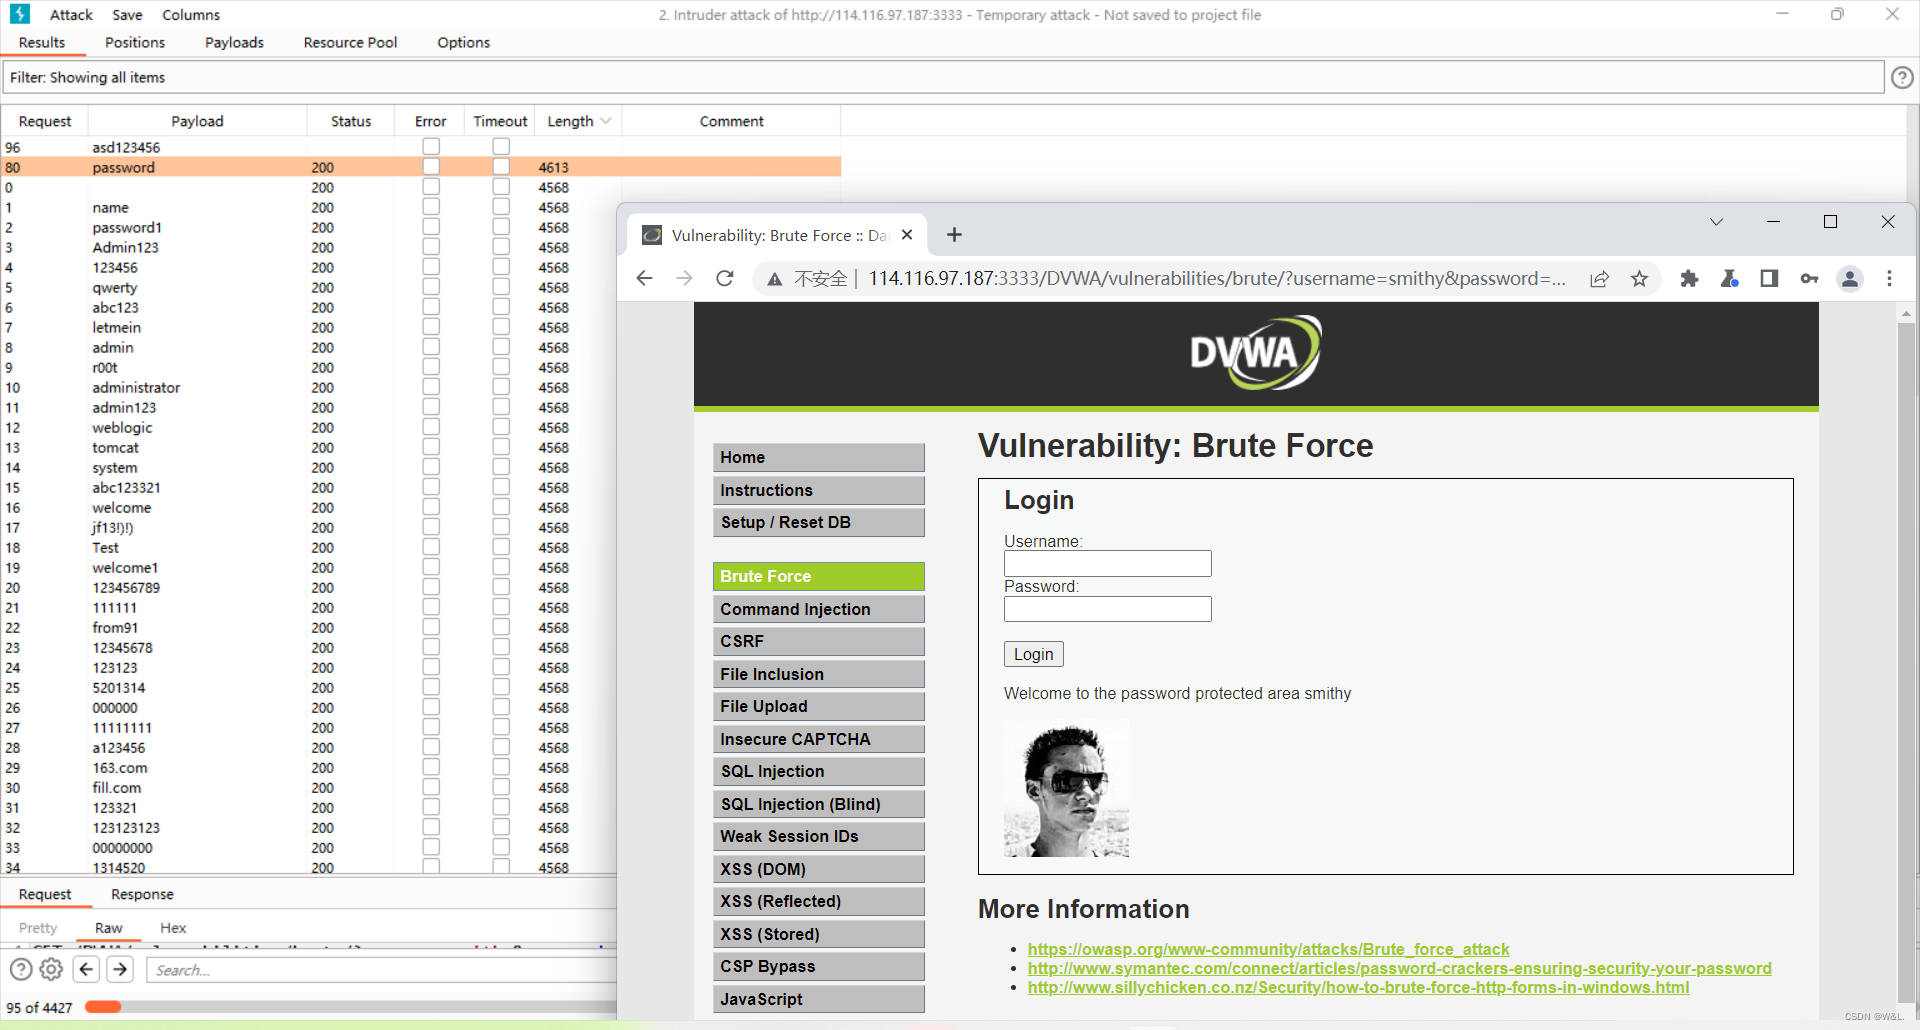The image size is (1920, 1030).
Task: Click the share page icon
Action: (x=1599, y=279)
